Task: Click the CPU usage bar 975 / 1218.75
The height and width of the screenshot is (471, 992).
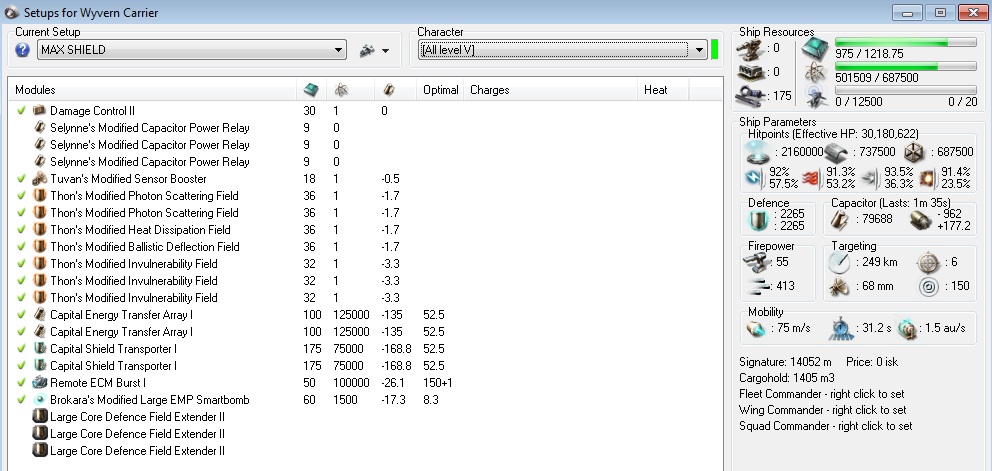Action: [x=905, y=42]
